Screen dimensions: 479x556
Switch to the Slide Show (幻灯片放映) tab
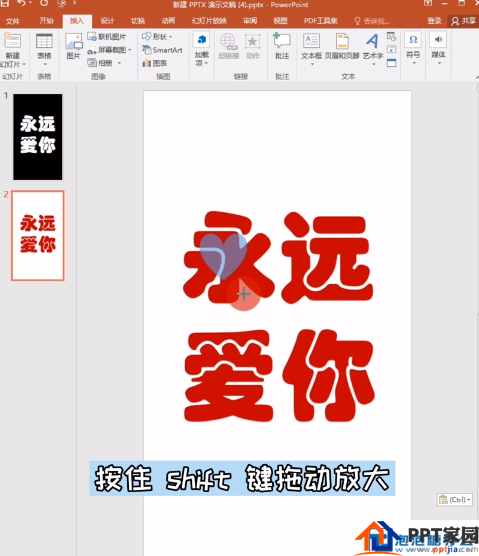click(209, 21)
